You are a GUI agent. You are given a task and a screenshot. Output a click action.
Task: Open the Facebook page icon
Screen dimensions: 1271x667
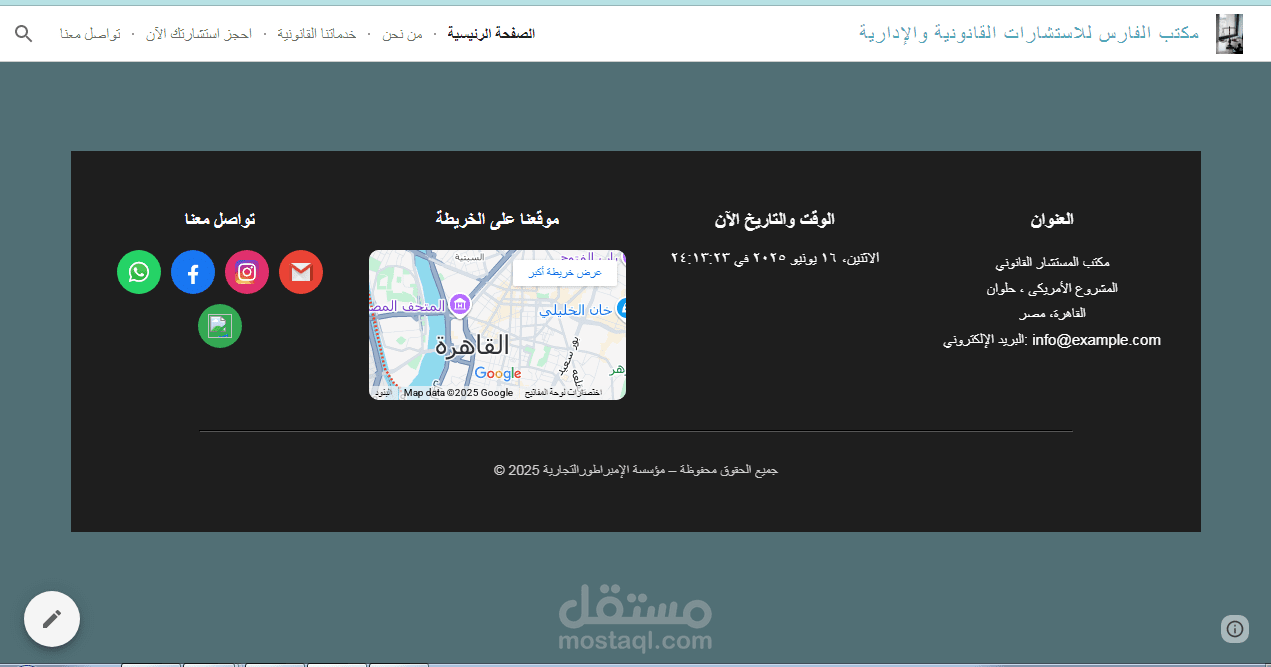click(193, 272)
